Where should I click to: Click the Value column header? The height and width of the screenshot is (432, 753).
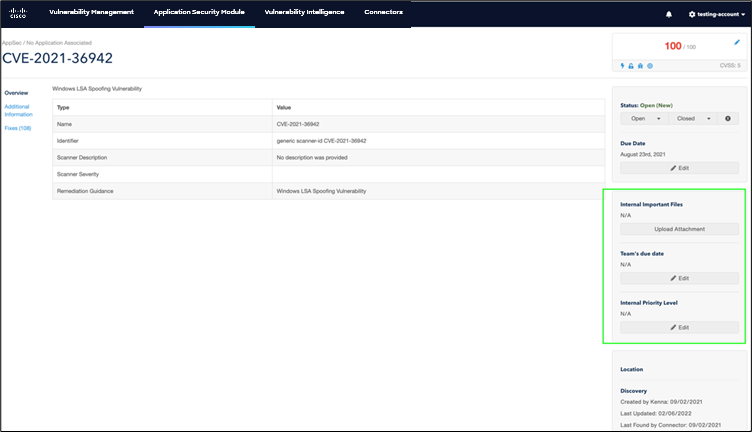[284, 108]
